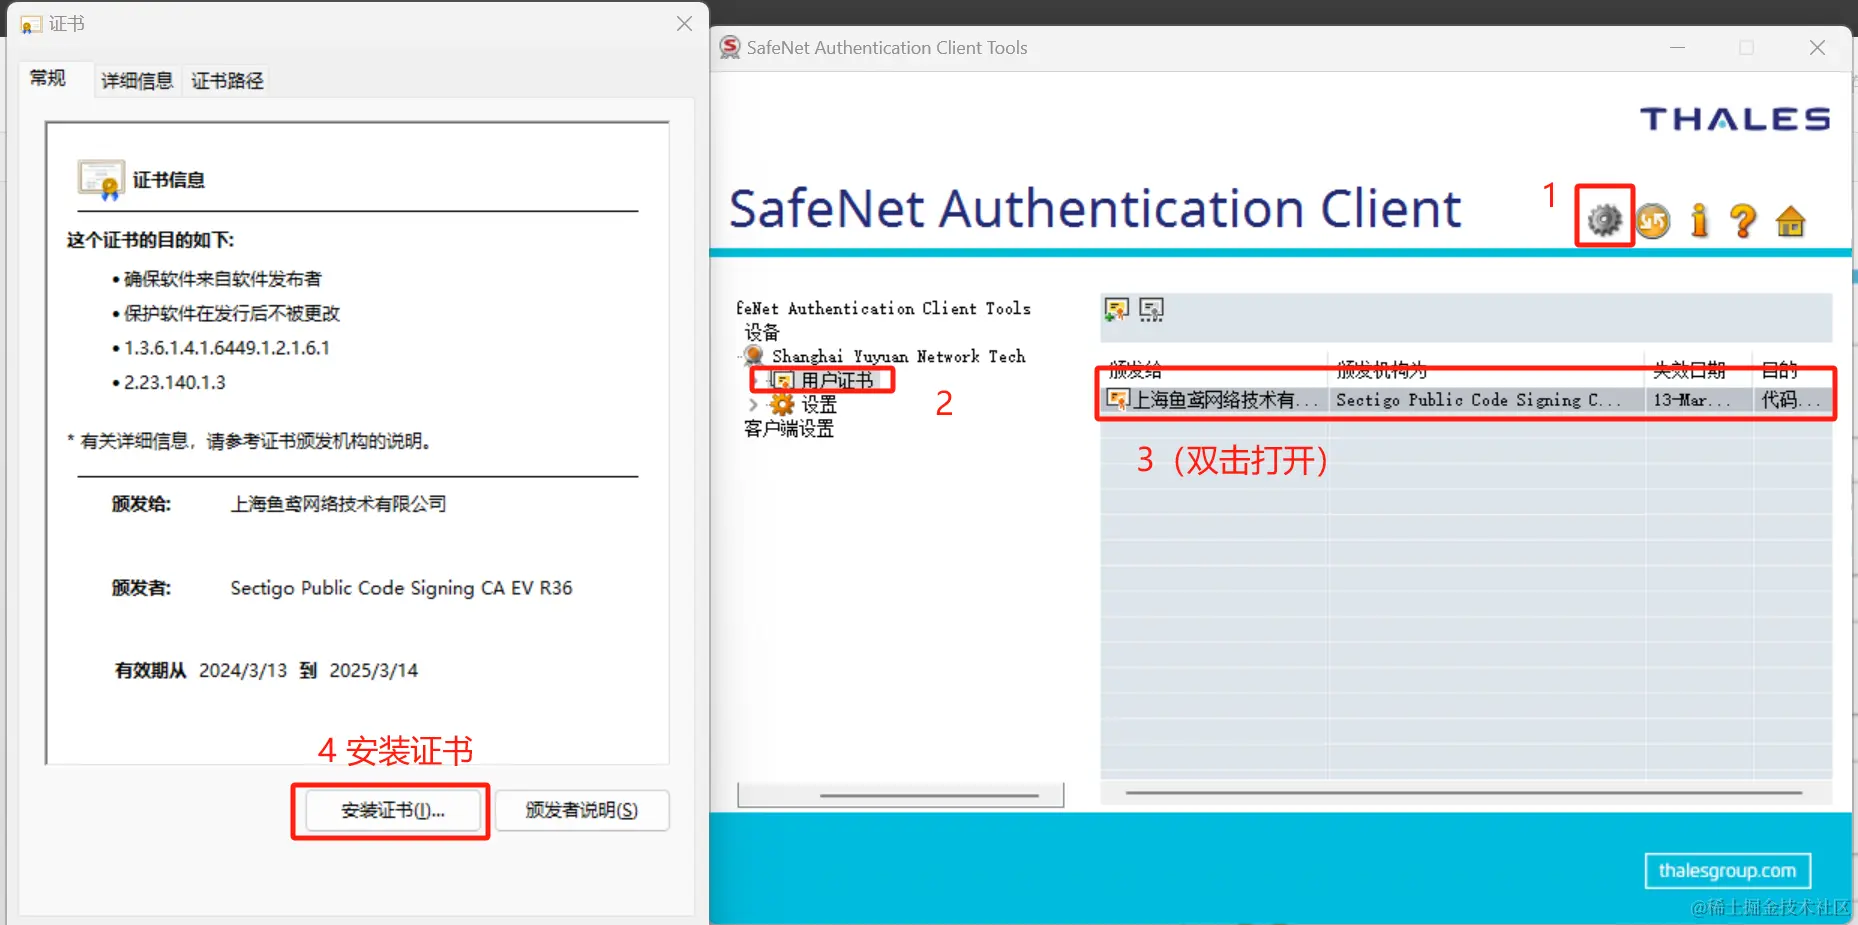The width and height of the screenshot is (1858, 925).
Task: Open Advanced View gear icon
Action: (1604, 219)
